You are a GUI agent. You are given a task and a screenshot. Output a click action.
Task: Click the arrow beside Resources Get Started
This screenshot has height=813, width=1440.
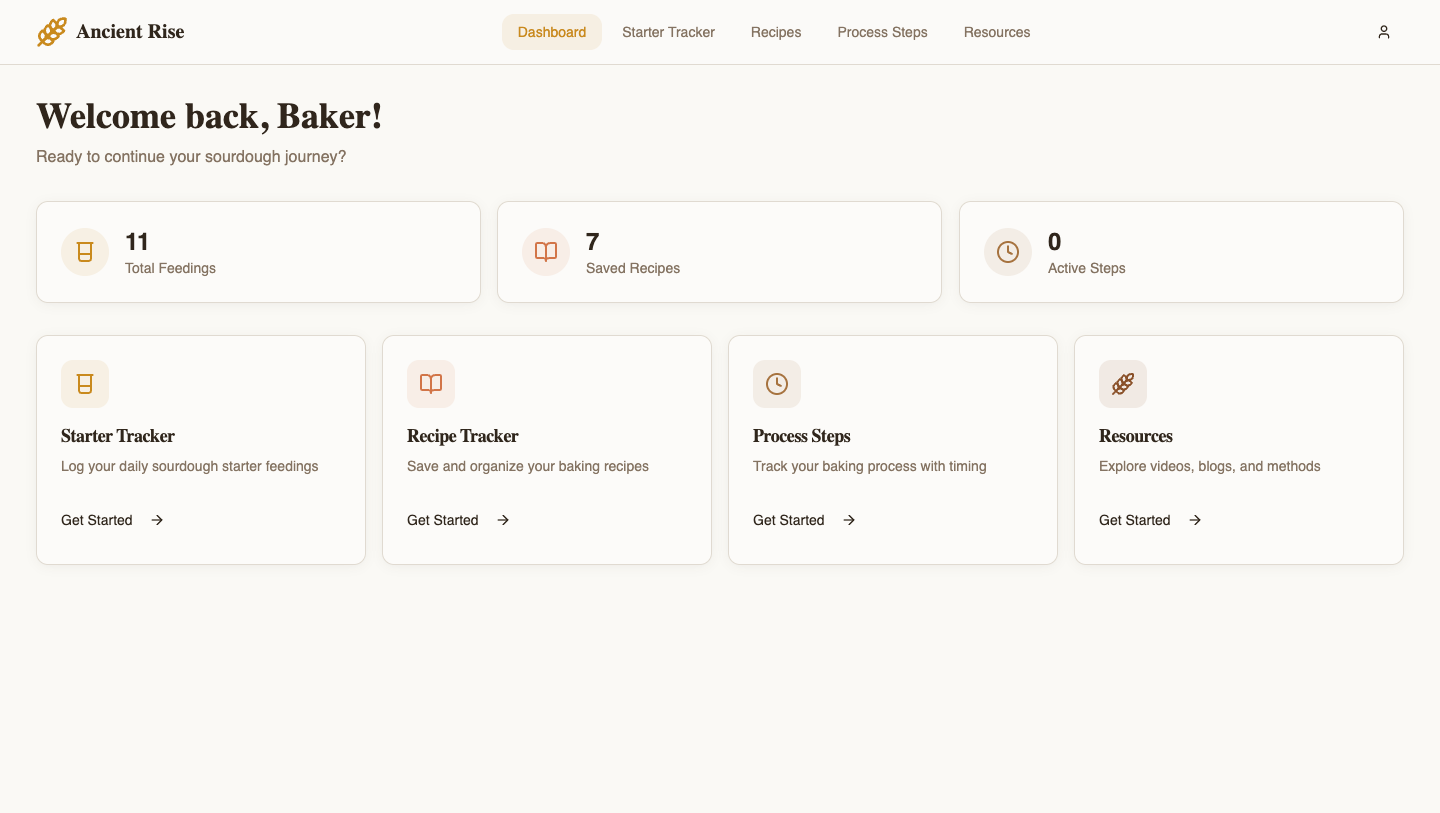pyautogui.click(x=1195, y=520)
